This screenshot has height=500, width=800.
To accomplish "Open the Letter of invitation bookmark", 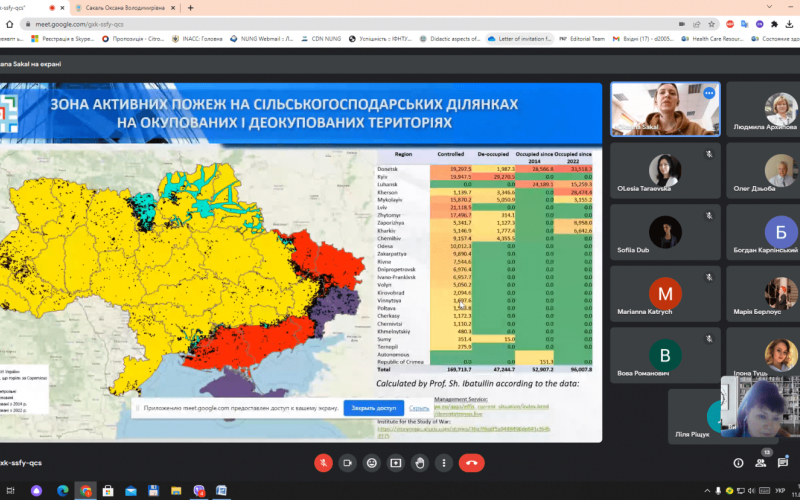I will coord(519,39).
